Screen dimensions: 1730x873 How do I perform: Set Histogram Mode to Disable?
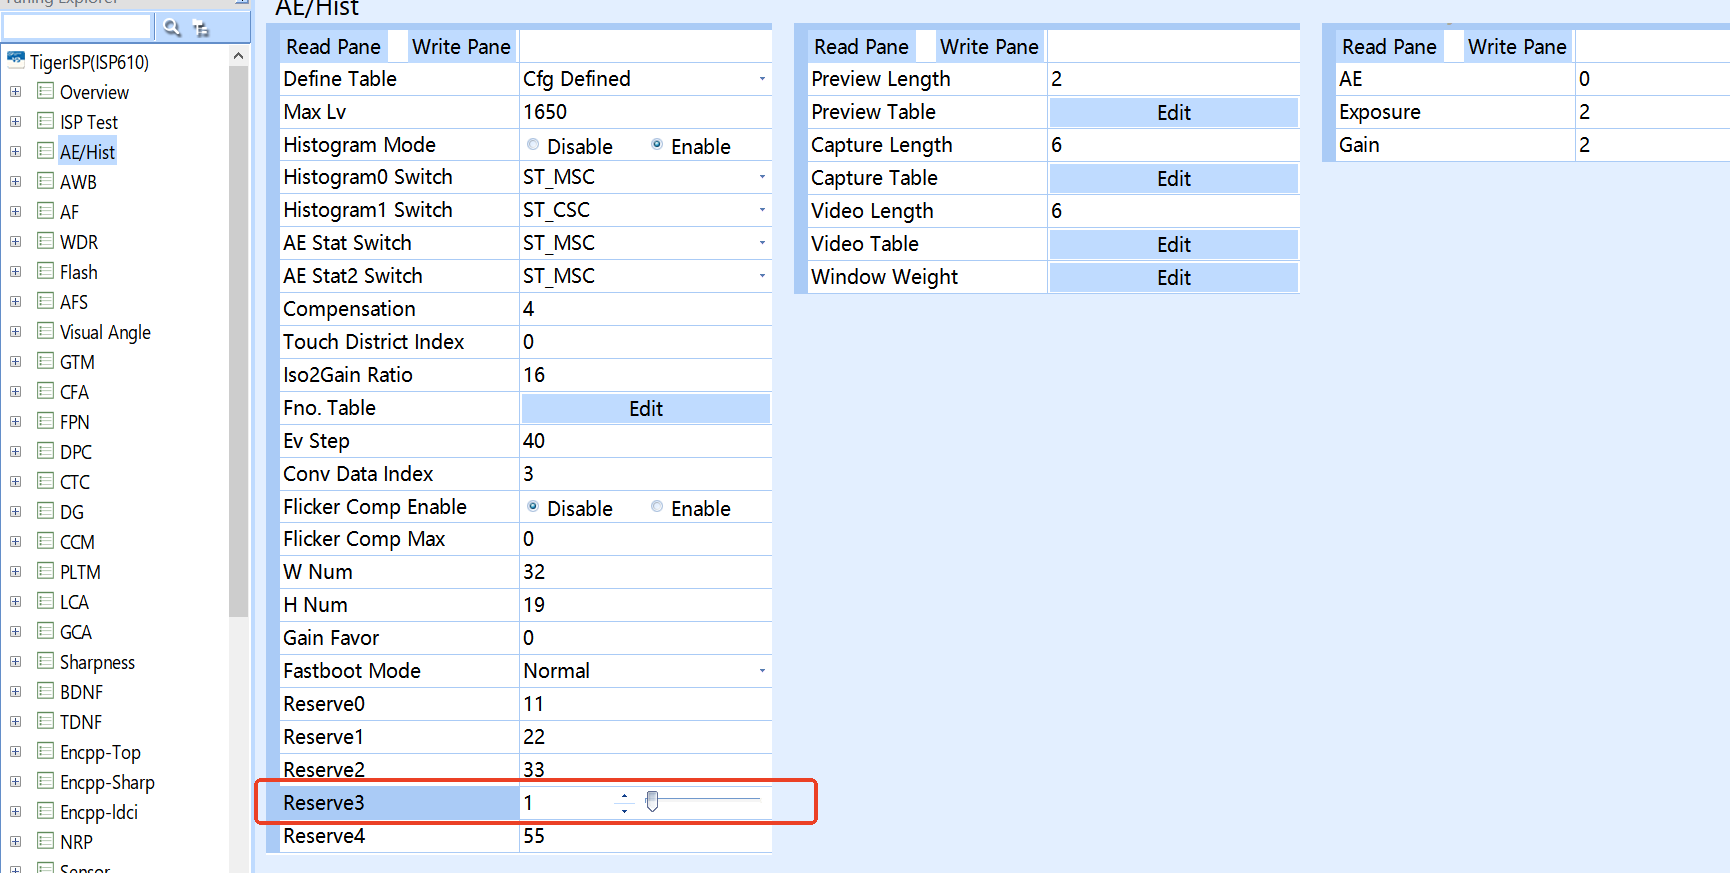click(533, 145)
